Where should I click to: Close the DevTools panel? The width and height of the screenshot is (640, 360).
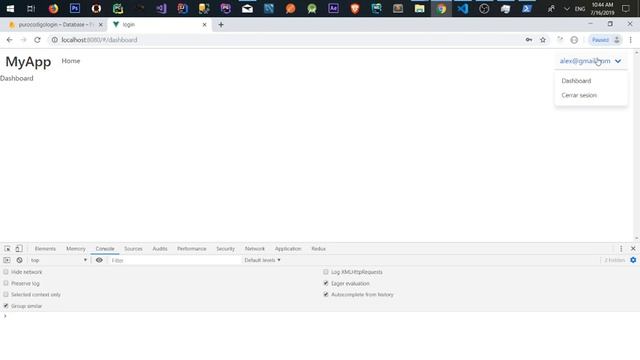tap(633, 249)
